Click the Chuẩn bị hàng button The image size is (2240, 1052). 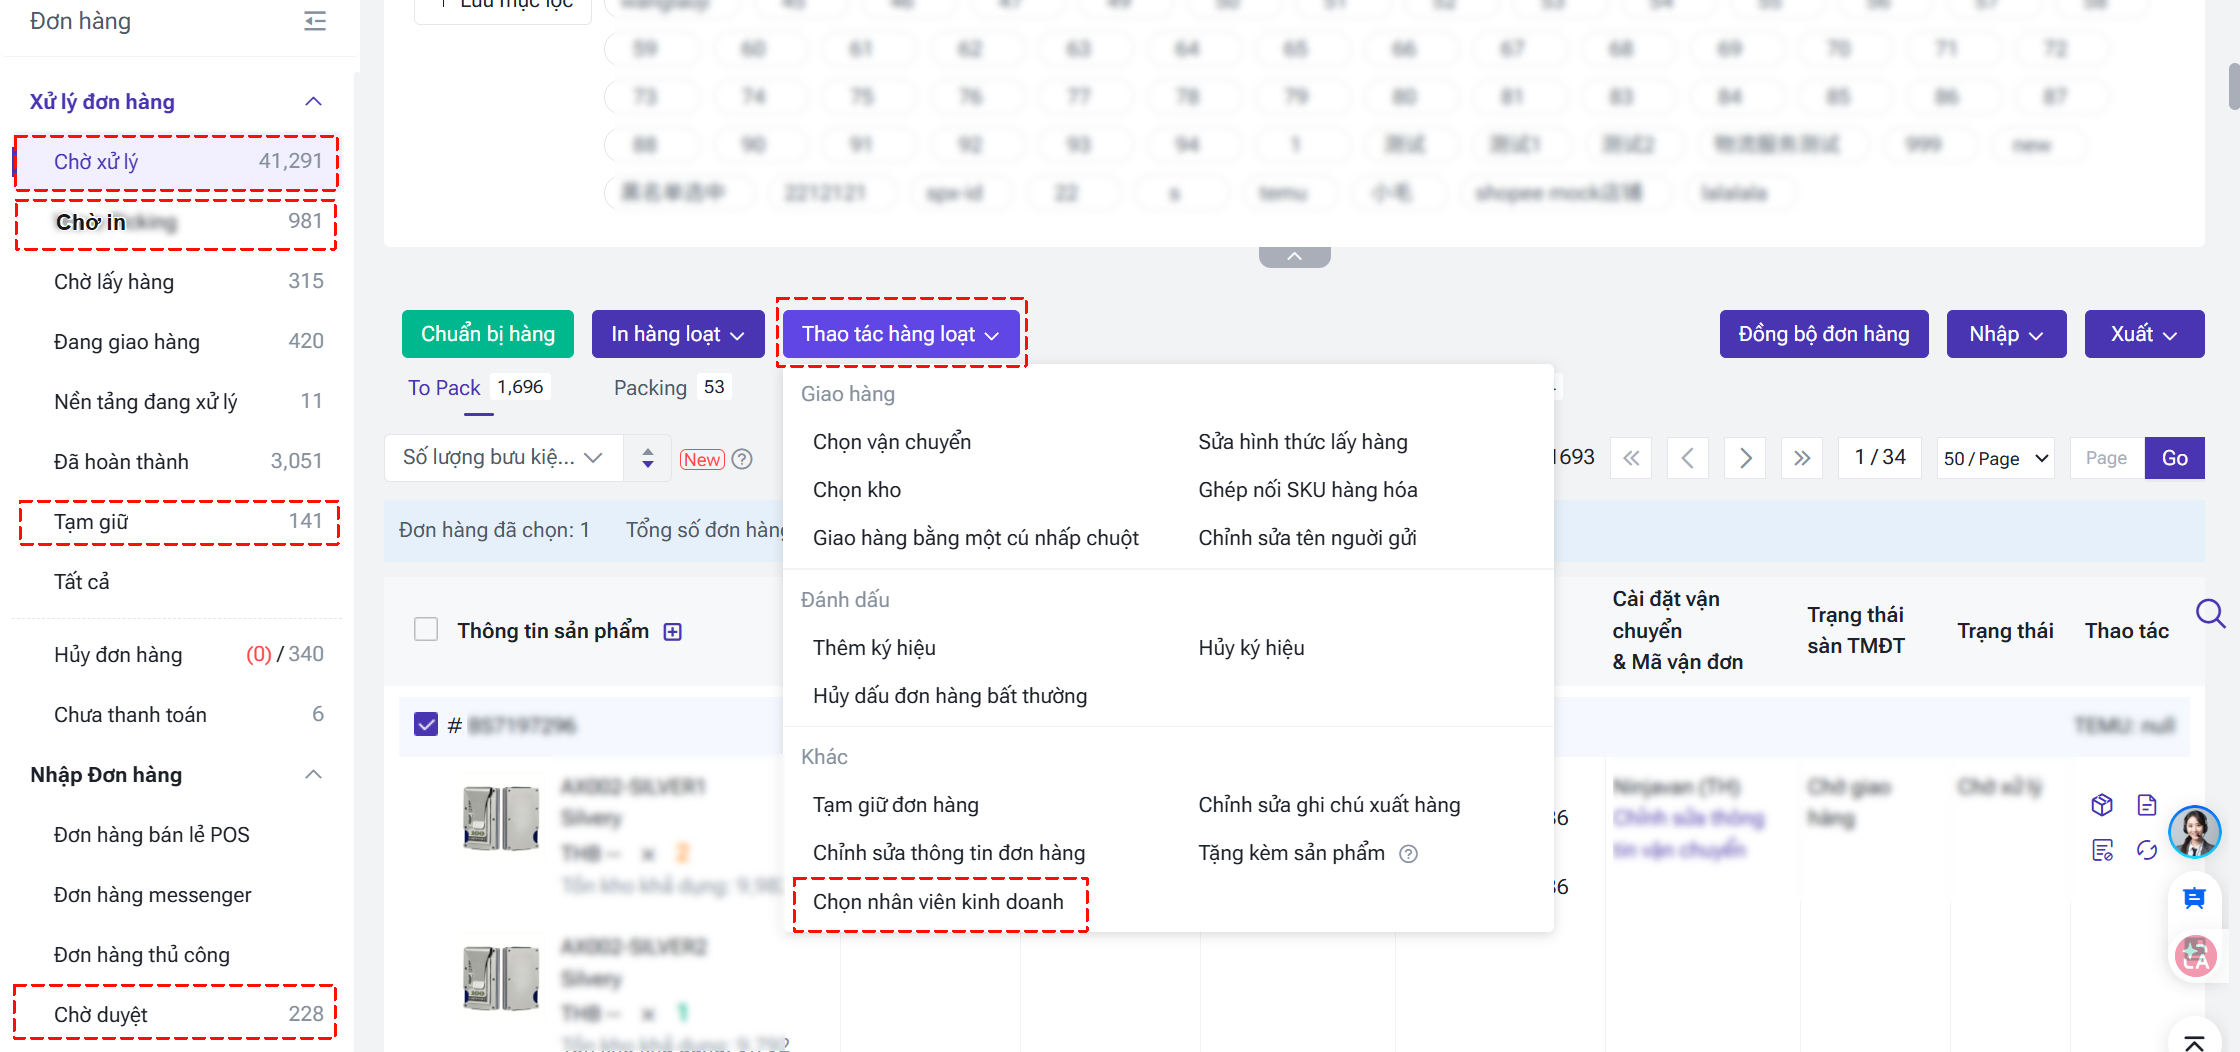pyautogui.click(x=488, y=334)
